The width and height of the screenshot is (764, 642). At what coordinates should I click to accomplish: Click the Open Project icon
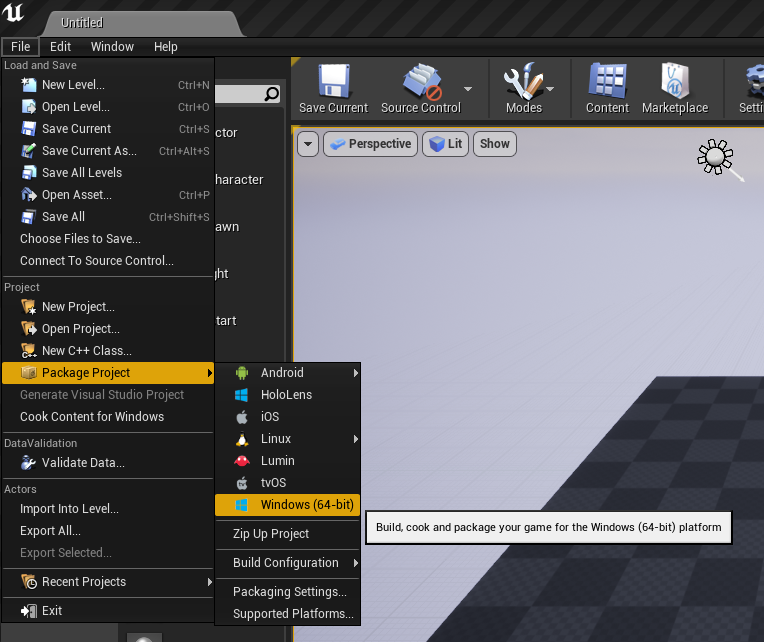[29, 329]
